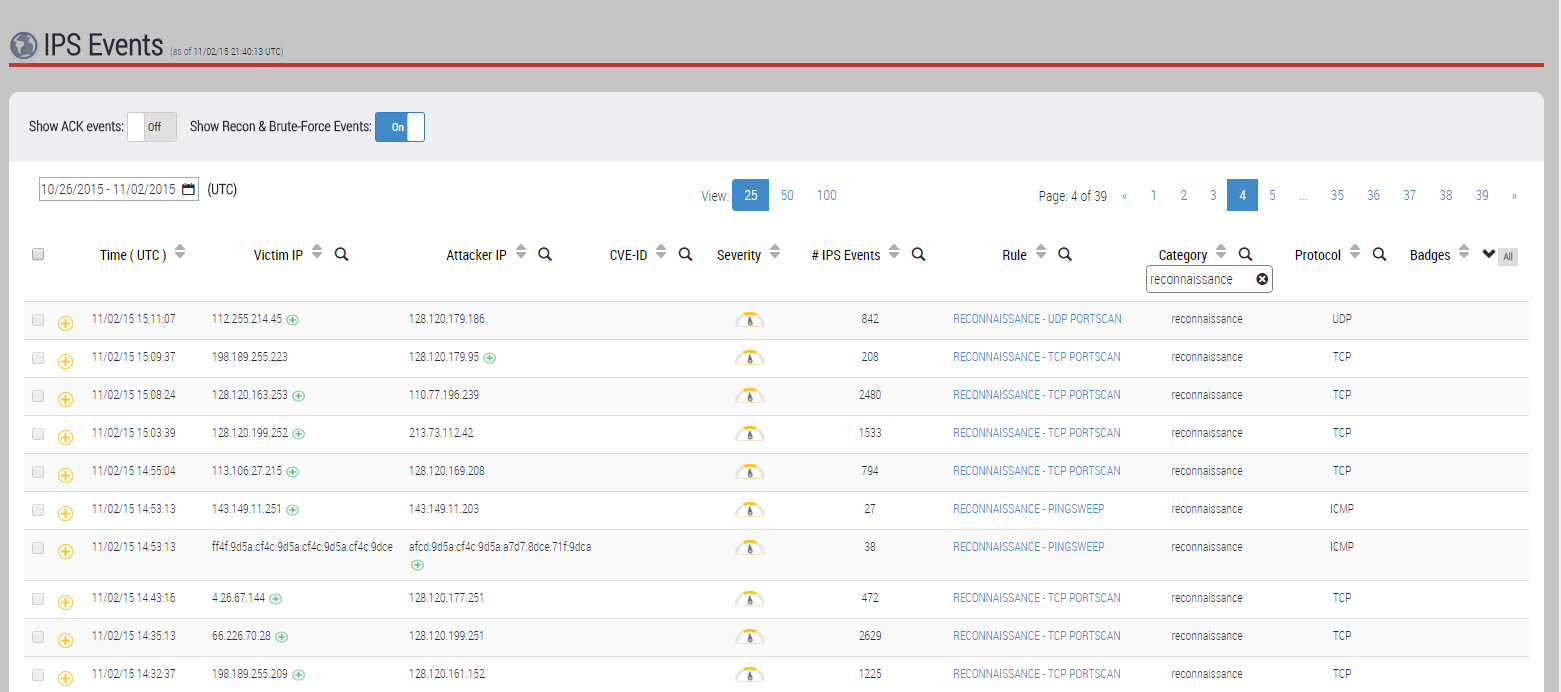Go to page 5
This screenshot has height=692, width=1561.
click(1272, 196)
